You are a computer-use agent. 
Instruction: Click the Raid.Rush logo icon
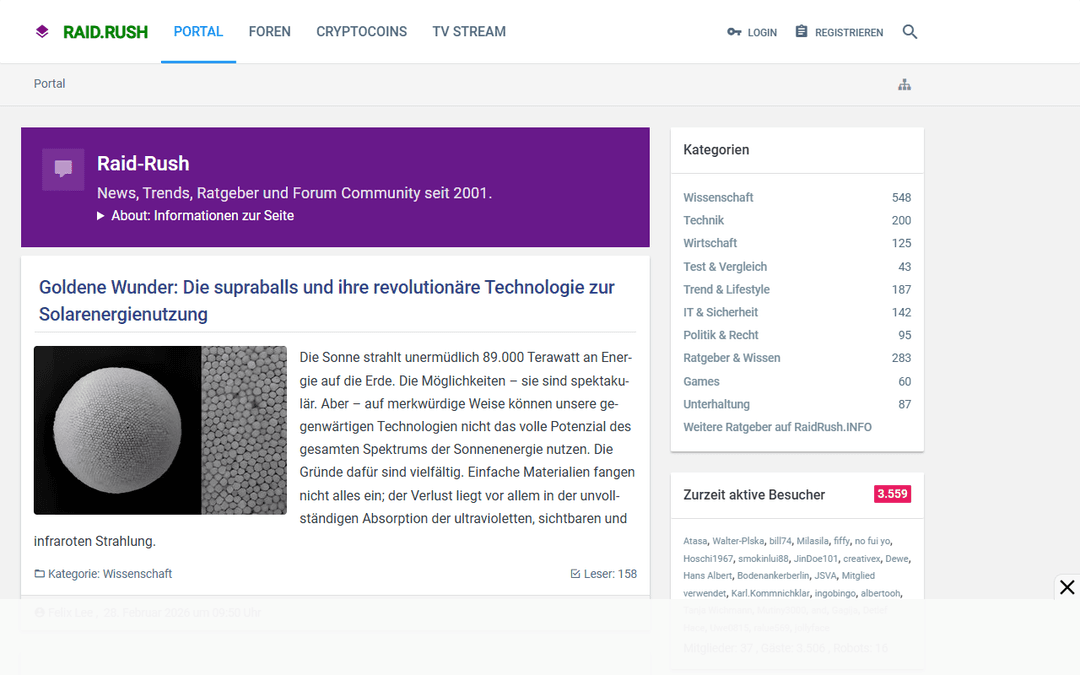pos(42,32)
